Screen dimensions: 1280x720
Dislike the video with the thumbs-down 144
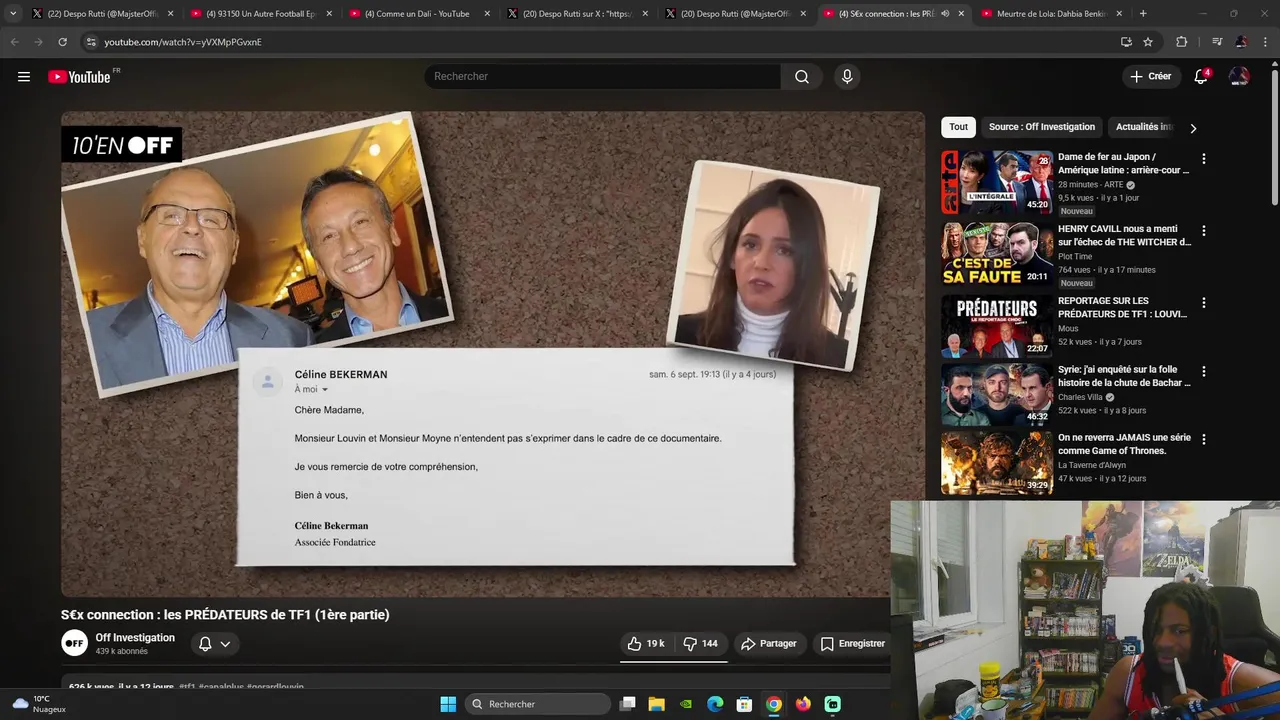click(700, 644)
